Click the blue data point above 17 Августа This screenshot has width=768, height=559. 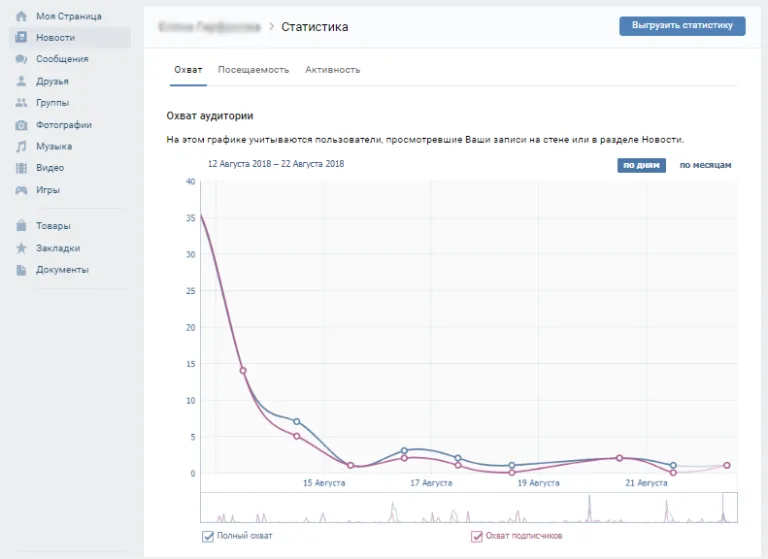404,451
